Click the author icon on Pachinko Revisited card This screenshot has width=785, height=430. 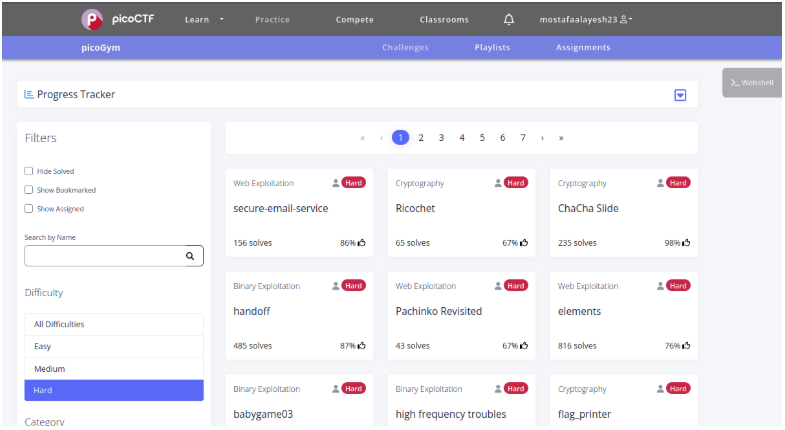point(498,286)
